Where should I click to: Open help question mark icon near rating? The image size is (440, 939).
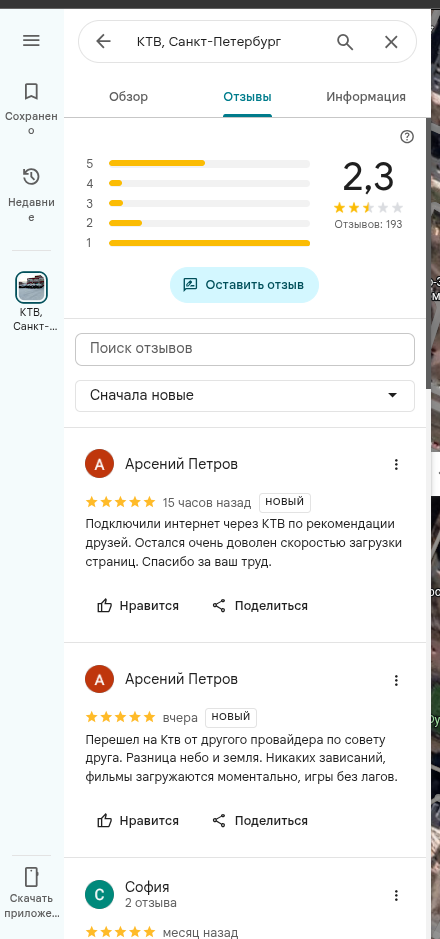point(407,137)
